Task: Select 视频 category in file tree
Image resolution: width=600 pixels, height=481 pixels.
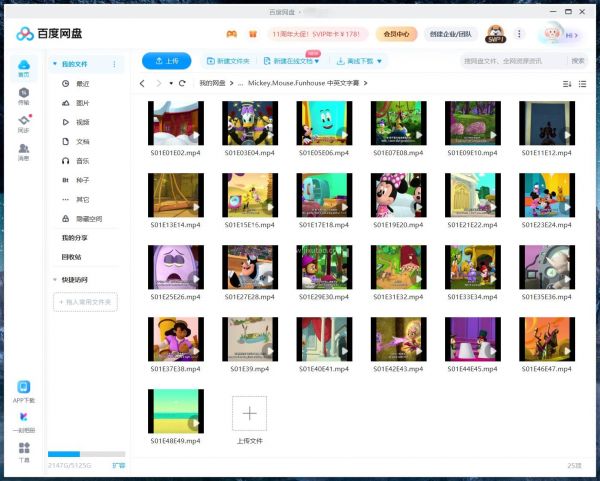Action: (82, 122)
